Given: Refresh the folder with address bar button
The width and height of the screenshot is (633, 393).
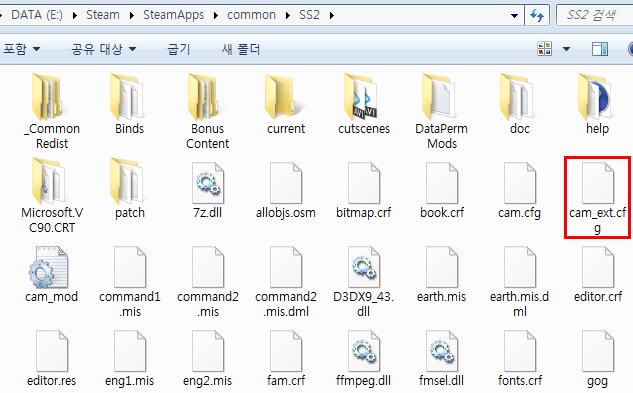Looking at the screenshot, I should (x=537, y=15).
